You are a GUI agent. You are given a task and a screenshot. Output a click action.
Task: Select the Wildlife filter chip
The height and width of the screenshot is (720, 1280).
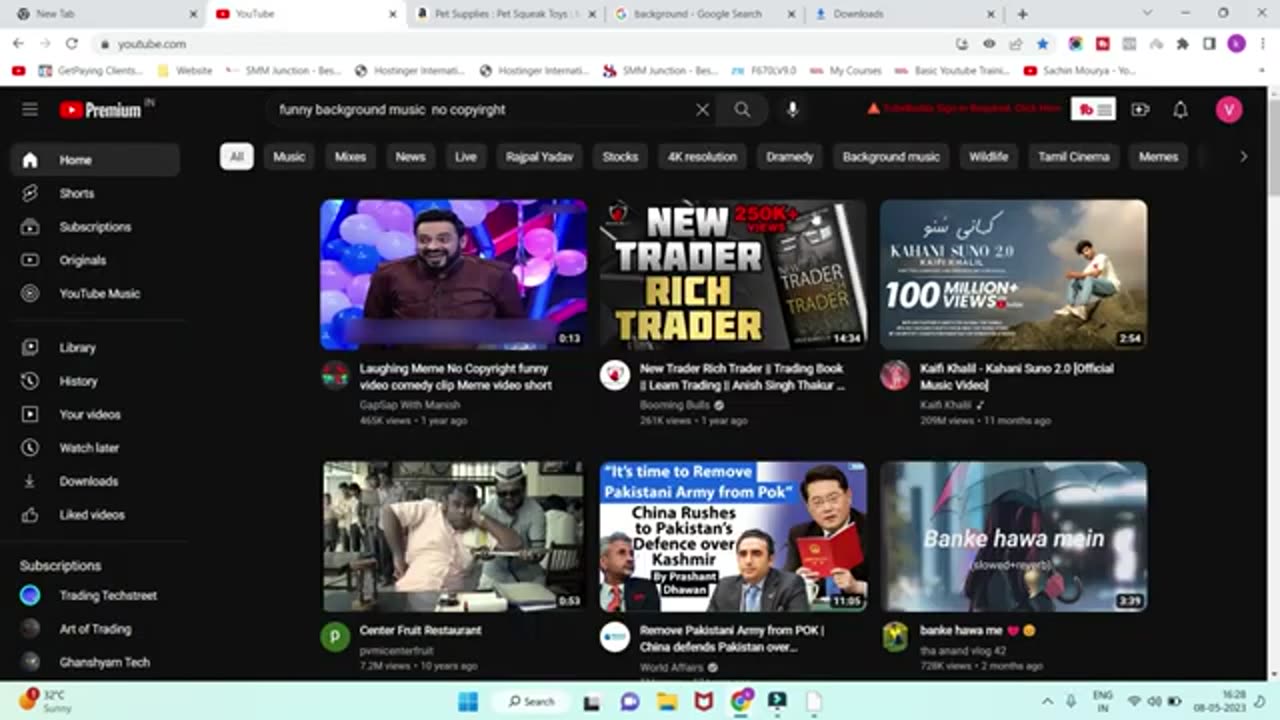(x=988, y=157)
